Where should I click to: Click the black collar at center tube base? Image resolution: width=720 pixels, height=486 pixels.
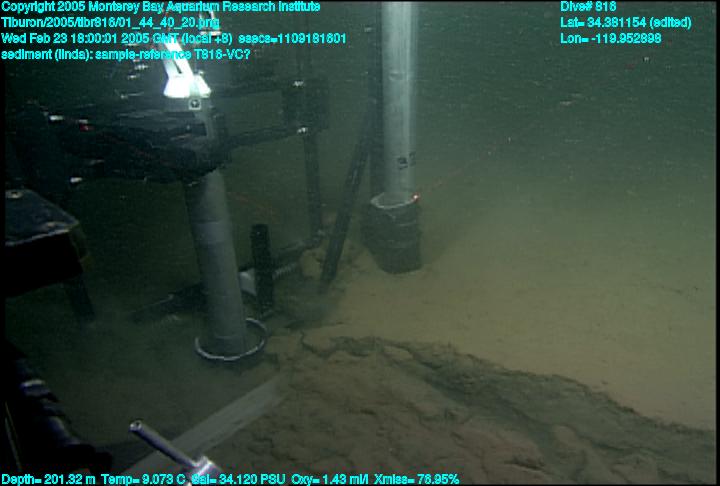coord(394,235)
